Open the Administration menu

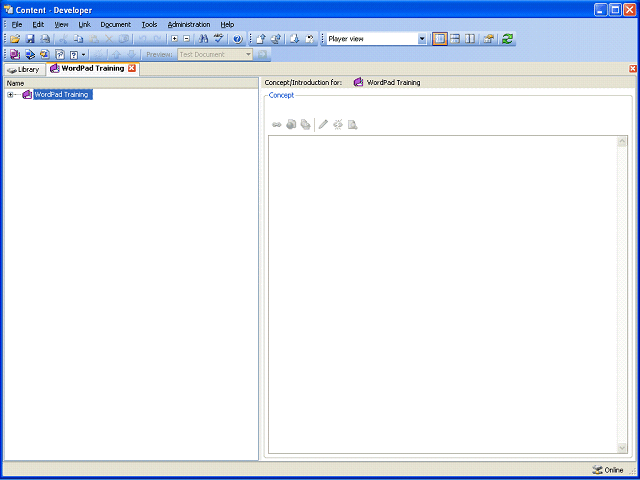point(189,24)
